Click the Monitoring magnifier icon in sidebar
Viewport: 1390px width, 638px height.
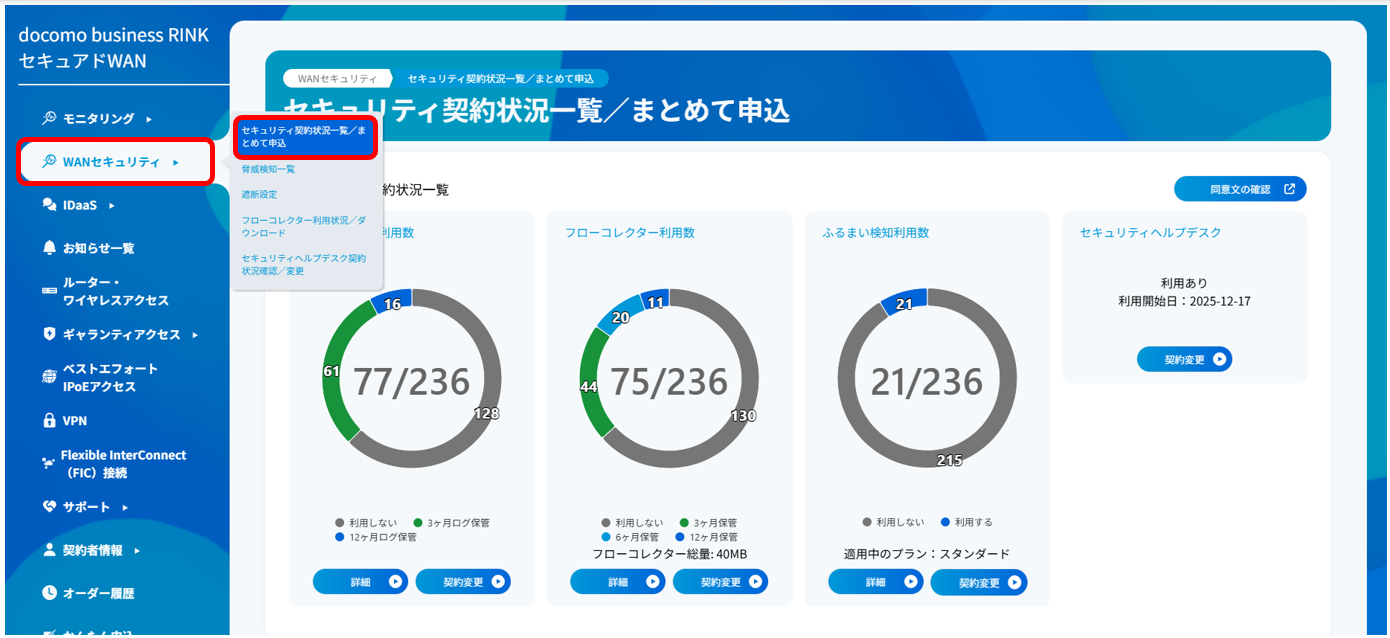click(49, 118)
